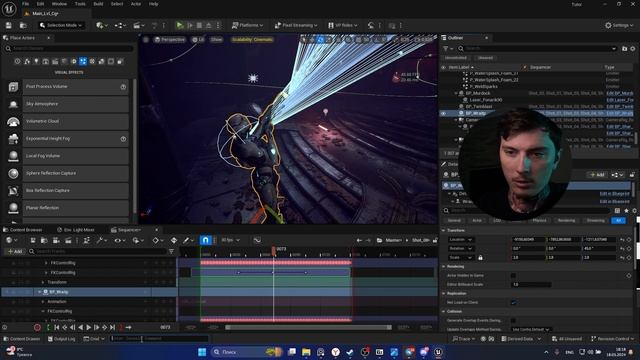
Task: Toggle sequencer looping arrow button
Action: pos(128,327)
